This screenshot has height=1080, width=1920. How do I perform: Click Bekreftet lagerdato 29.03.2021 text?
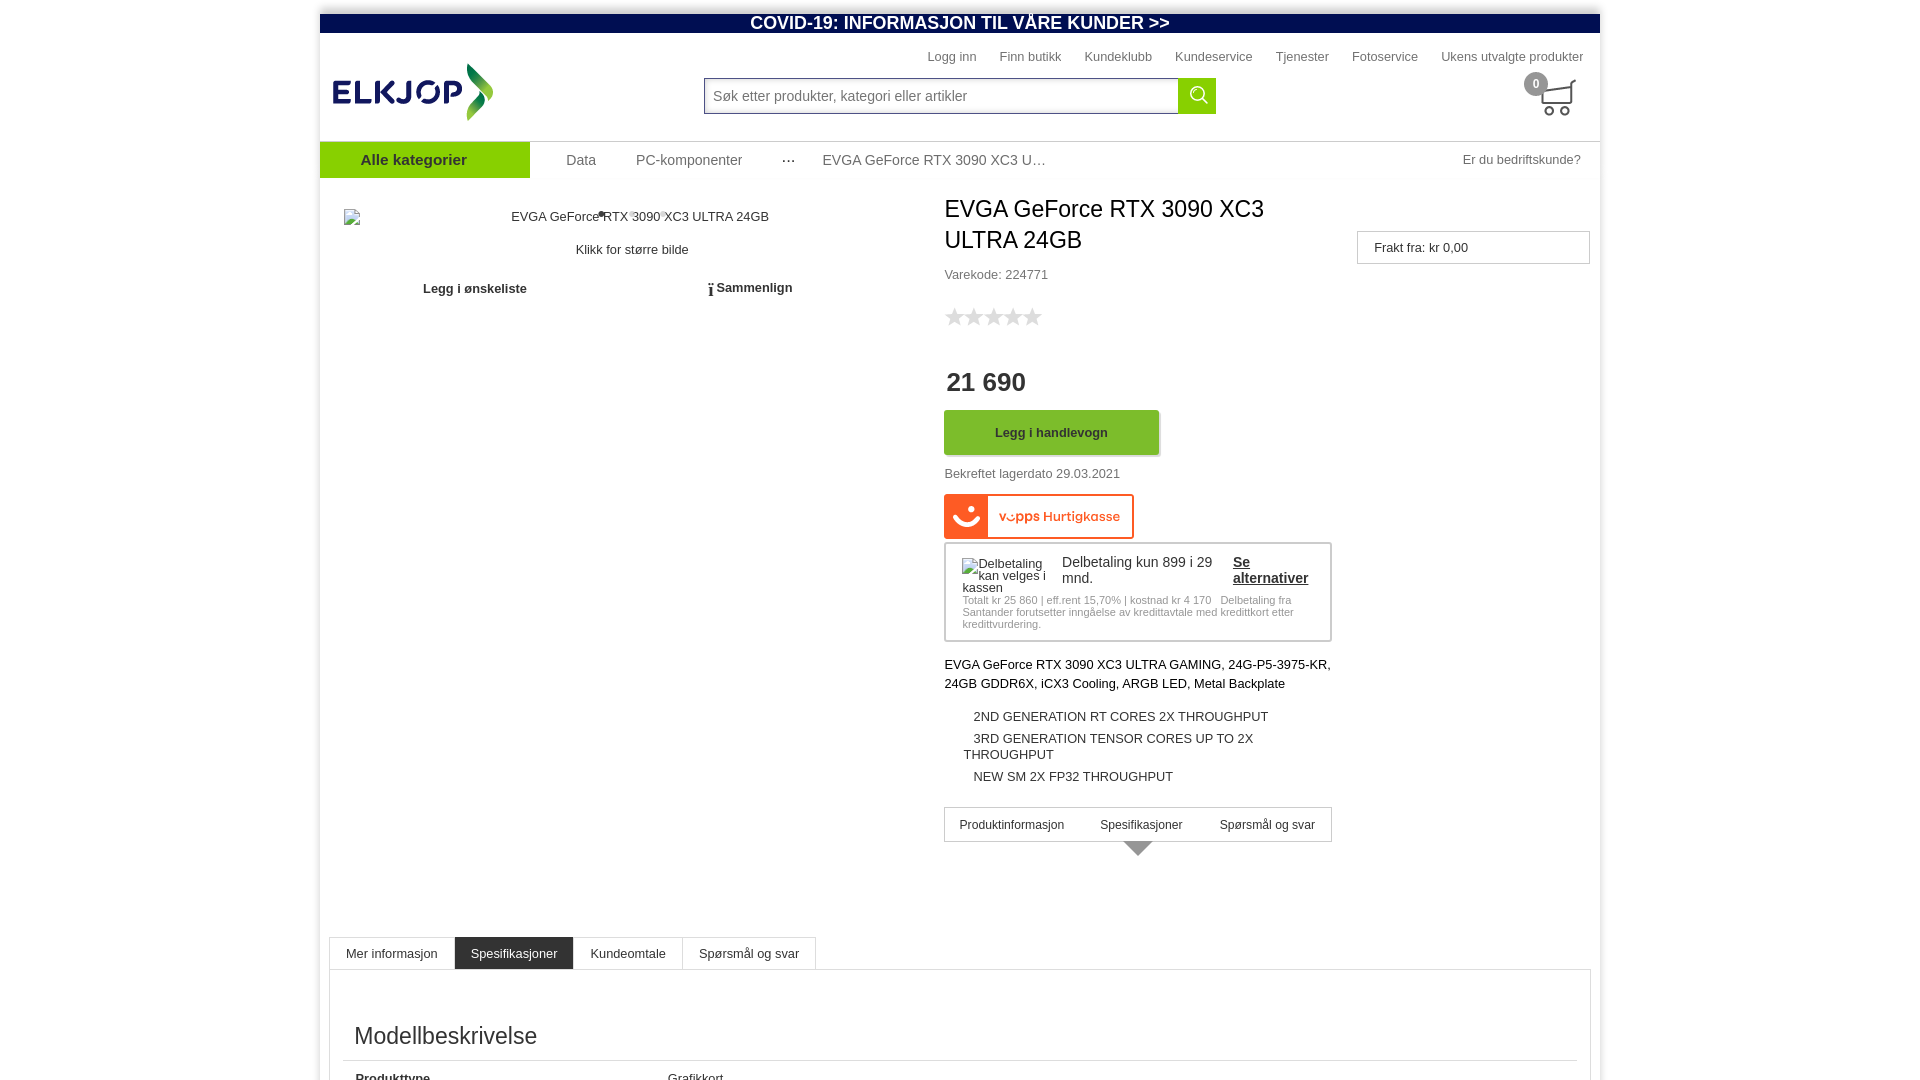tap(1032, 474)
